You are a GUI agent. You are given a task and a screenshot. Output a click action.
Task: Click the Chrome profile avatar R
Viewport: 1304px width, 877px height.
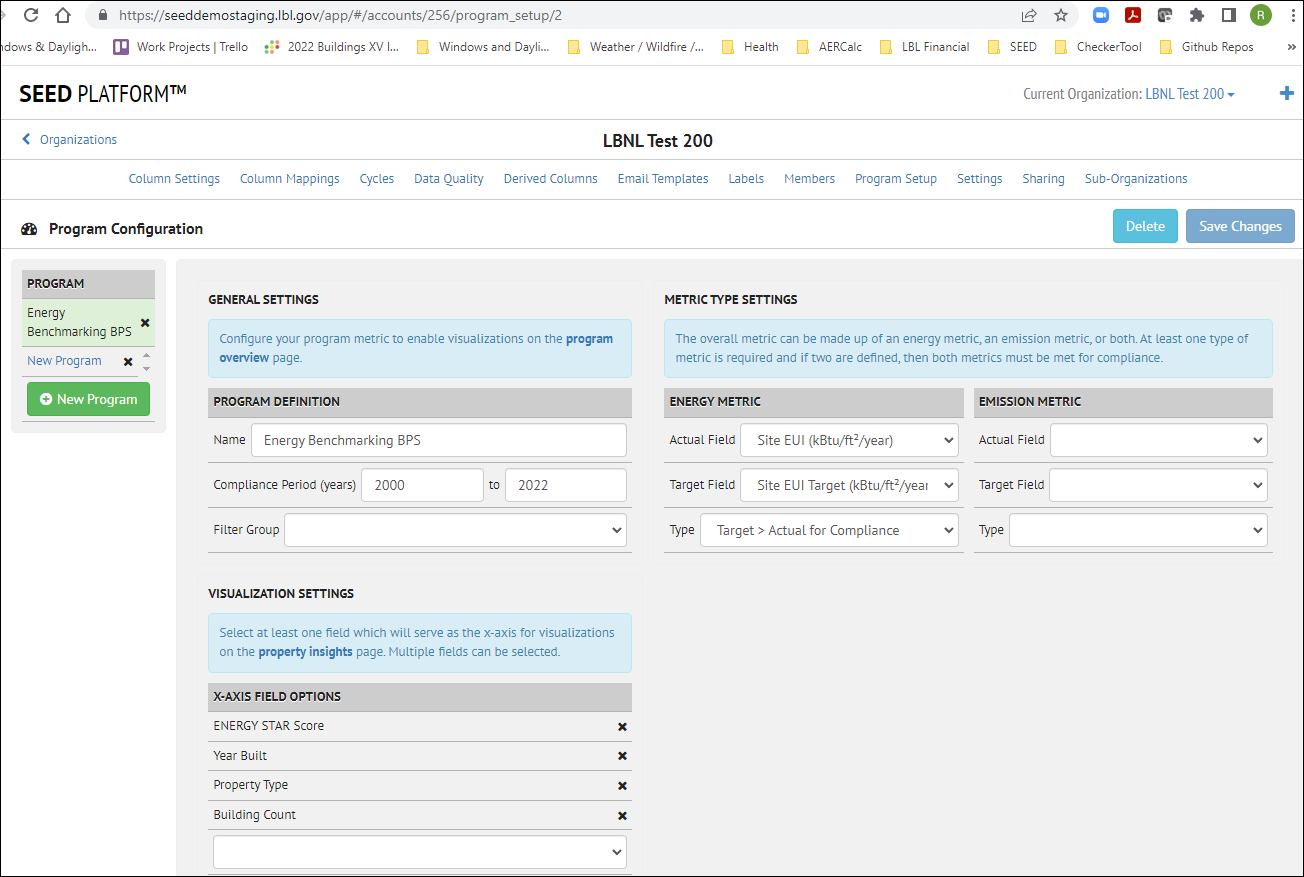1260,15
